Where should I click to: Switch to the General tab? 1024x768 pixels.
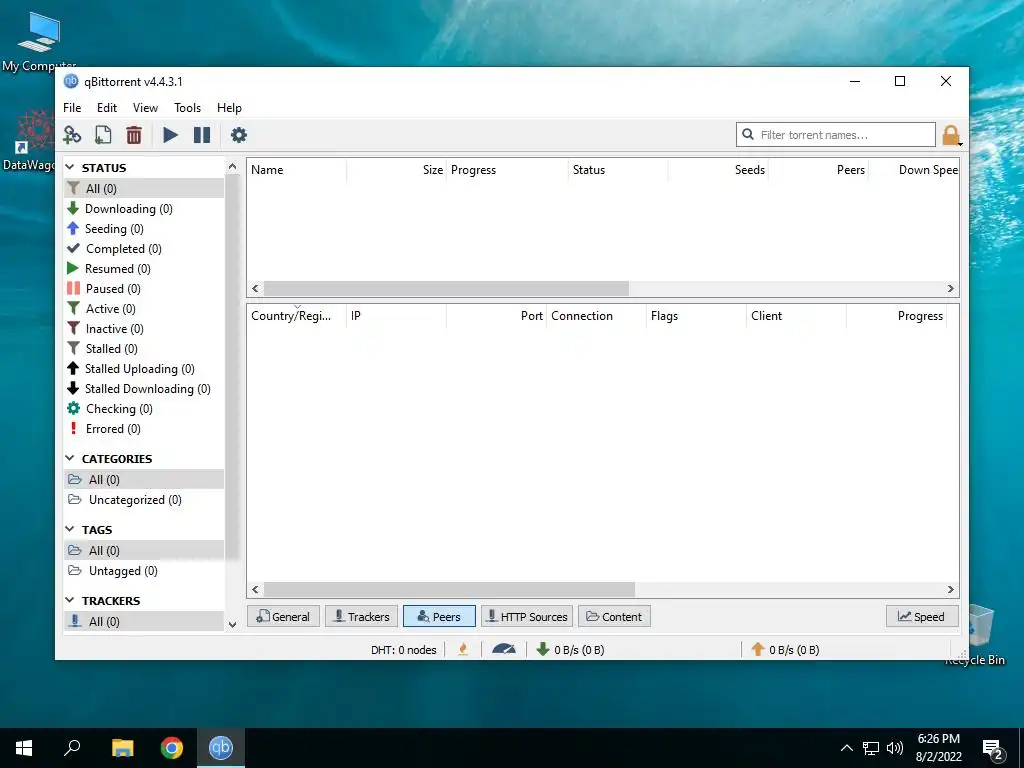(x=283, y=616)
